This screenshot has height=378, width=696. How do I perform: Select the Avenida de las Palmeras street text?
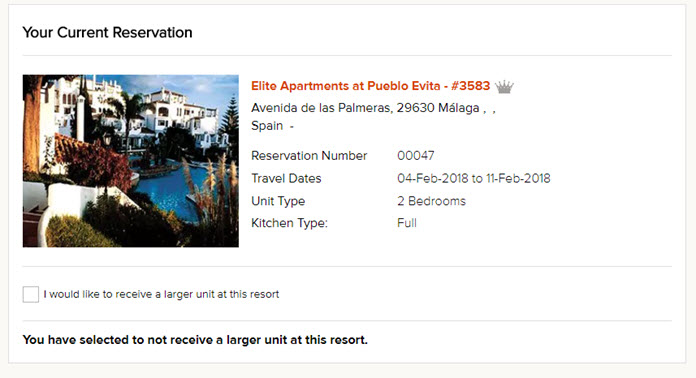pyautogui.click(x=322, y=108)
